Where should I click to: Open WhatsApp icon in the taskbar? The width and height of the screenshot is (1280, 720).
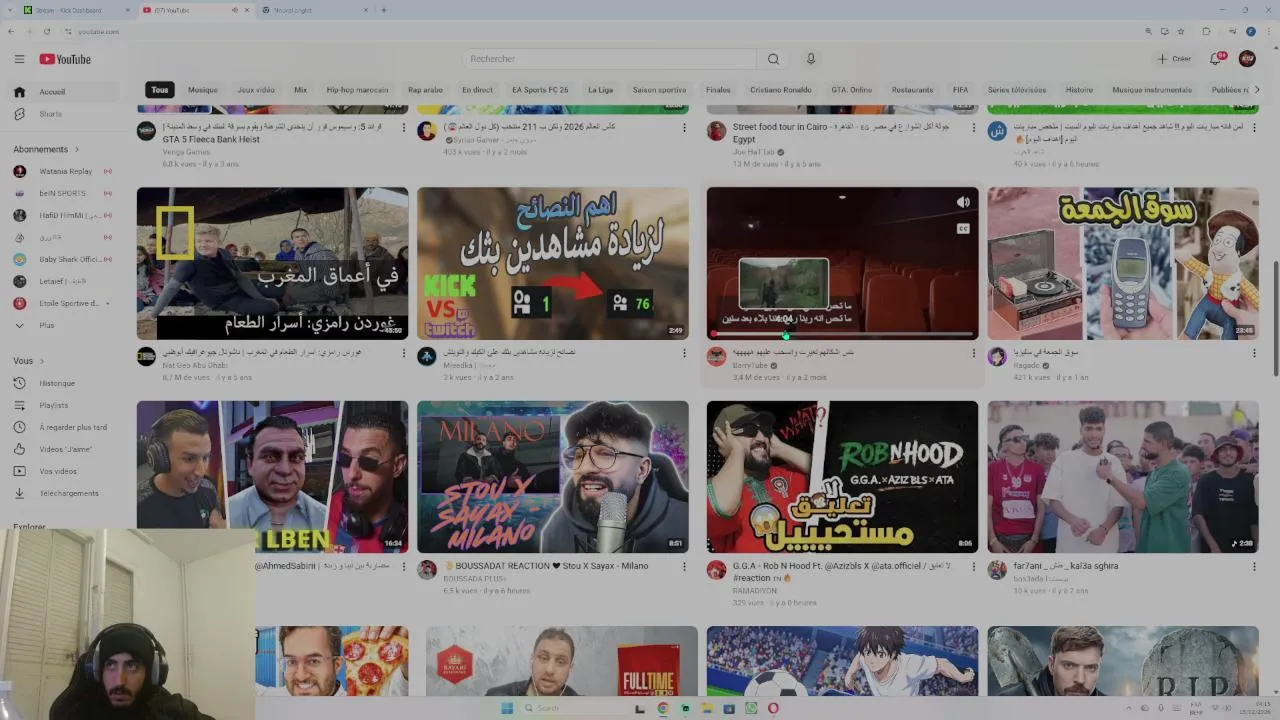click(751, 708)
